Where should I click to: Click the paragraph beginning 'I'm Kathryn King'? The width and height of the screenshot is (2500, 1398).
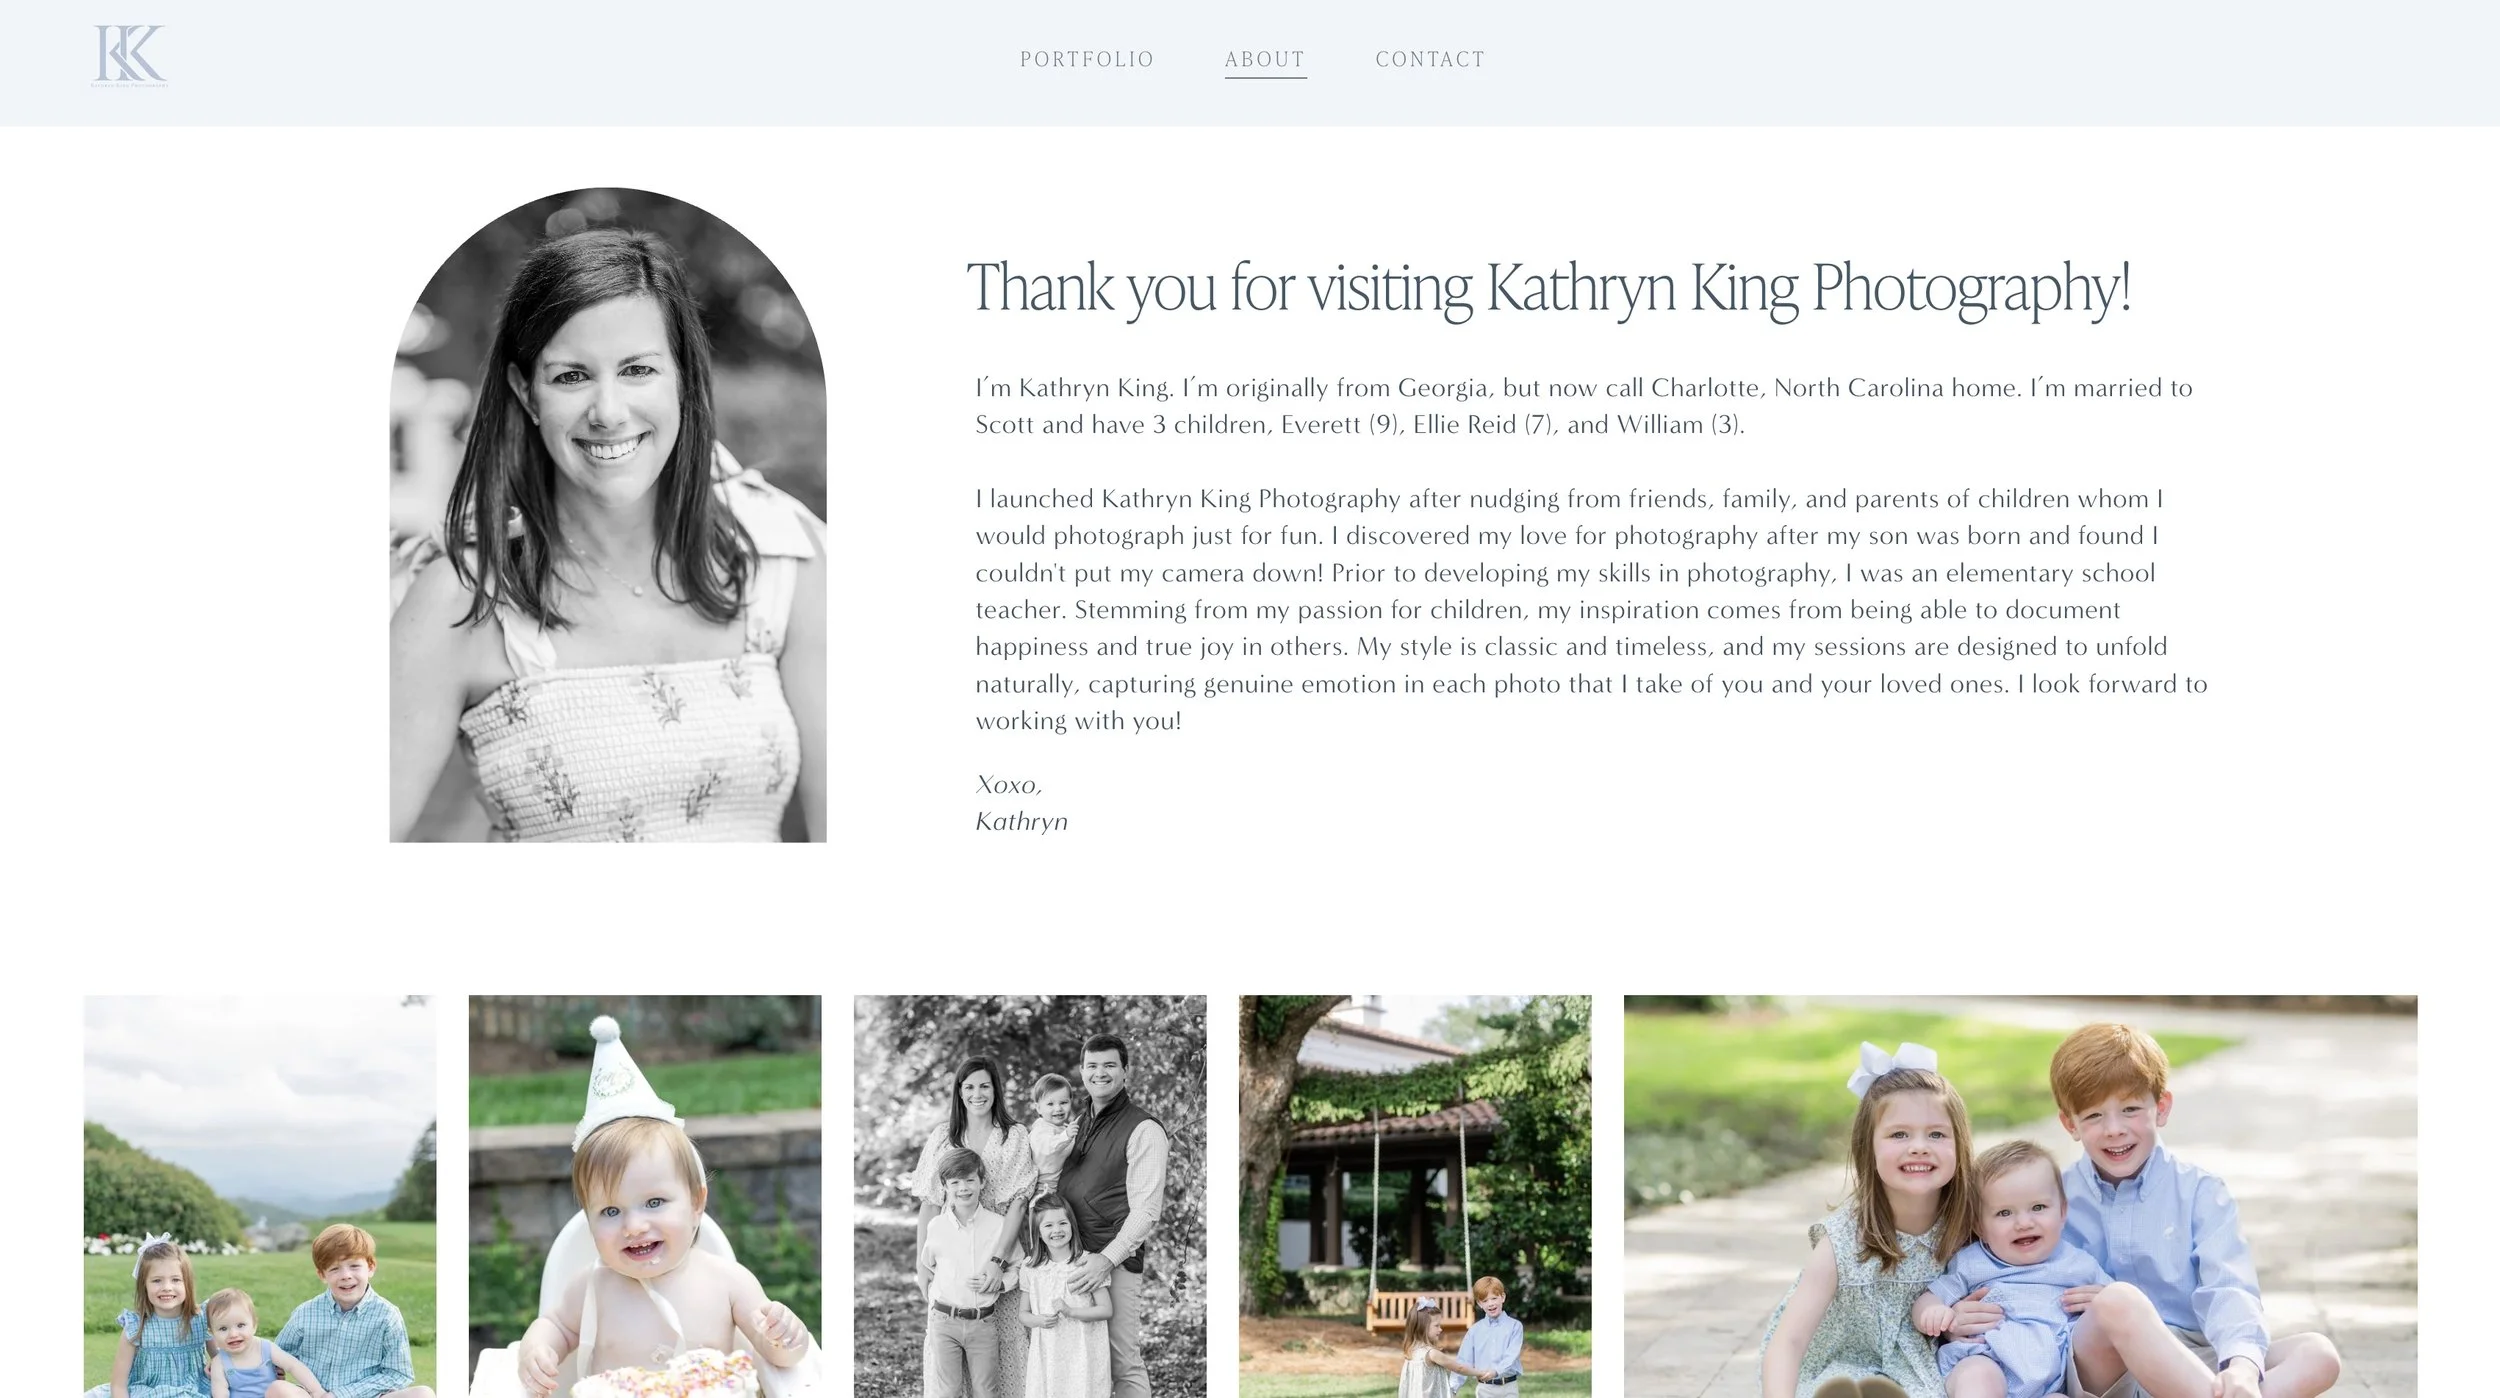pyautogui.click(x=1584, y=406)
